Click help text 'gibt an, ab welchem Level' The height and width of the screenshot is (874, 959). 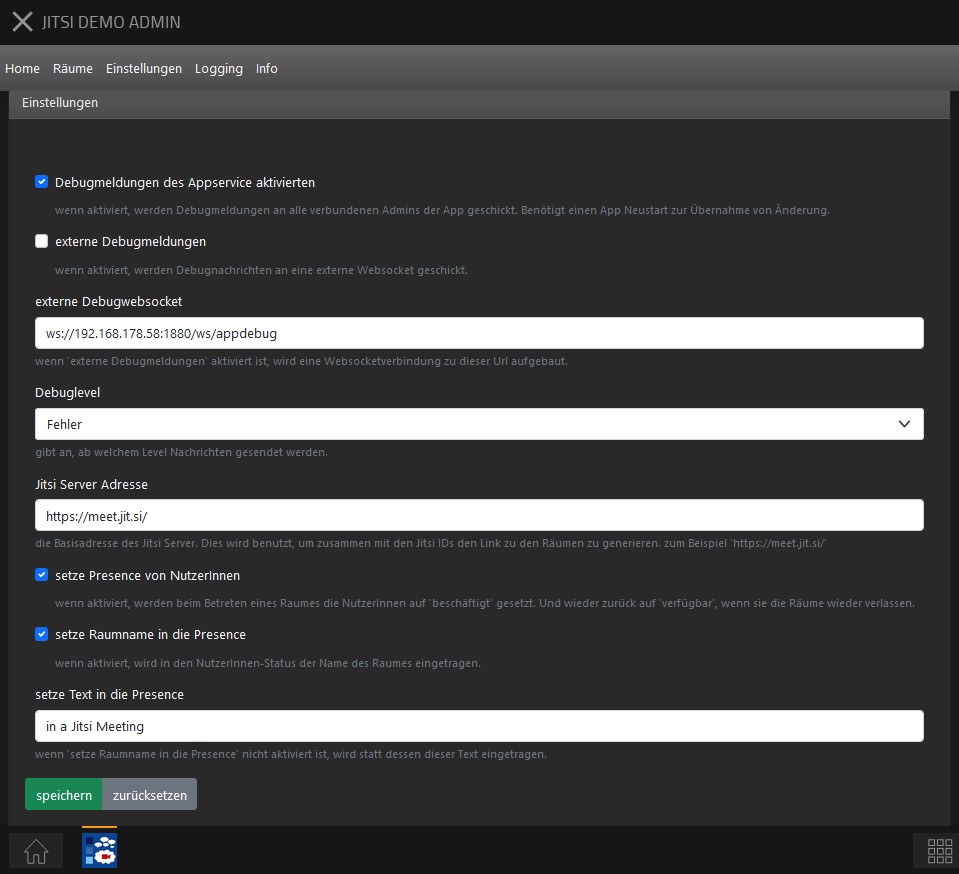[x=181, y=453]
